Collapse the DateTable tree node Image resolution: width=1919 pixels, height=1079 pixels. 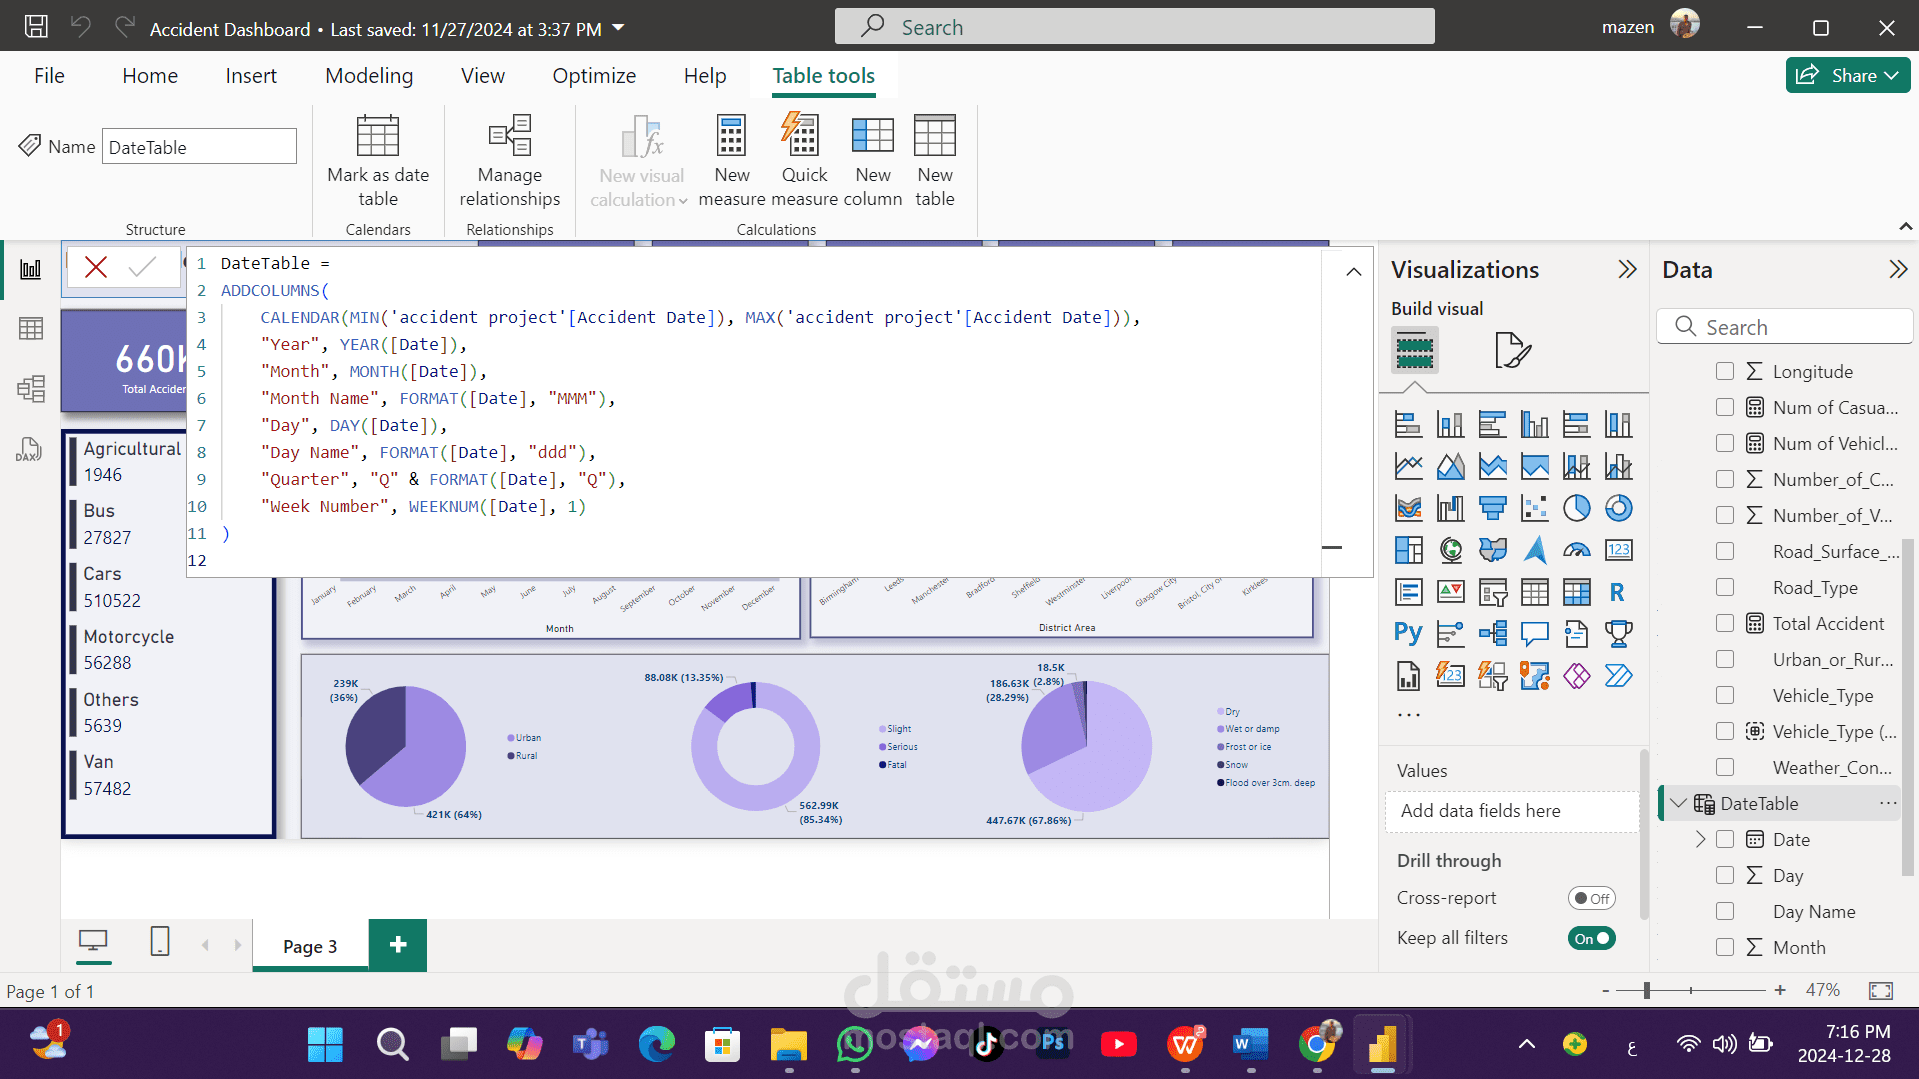pyautogui.click(x=1678, y=803)
